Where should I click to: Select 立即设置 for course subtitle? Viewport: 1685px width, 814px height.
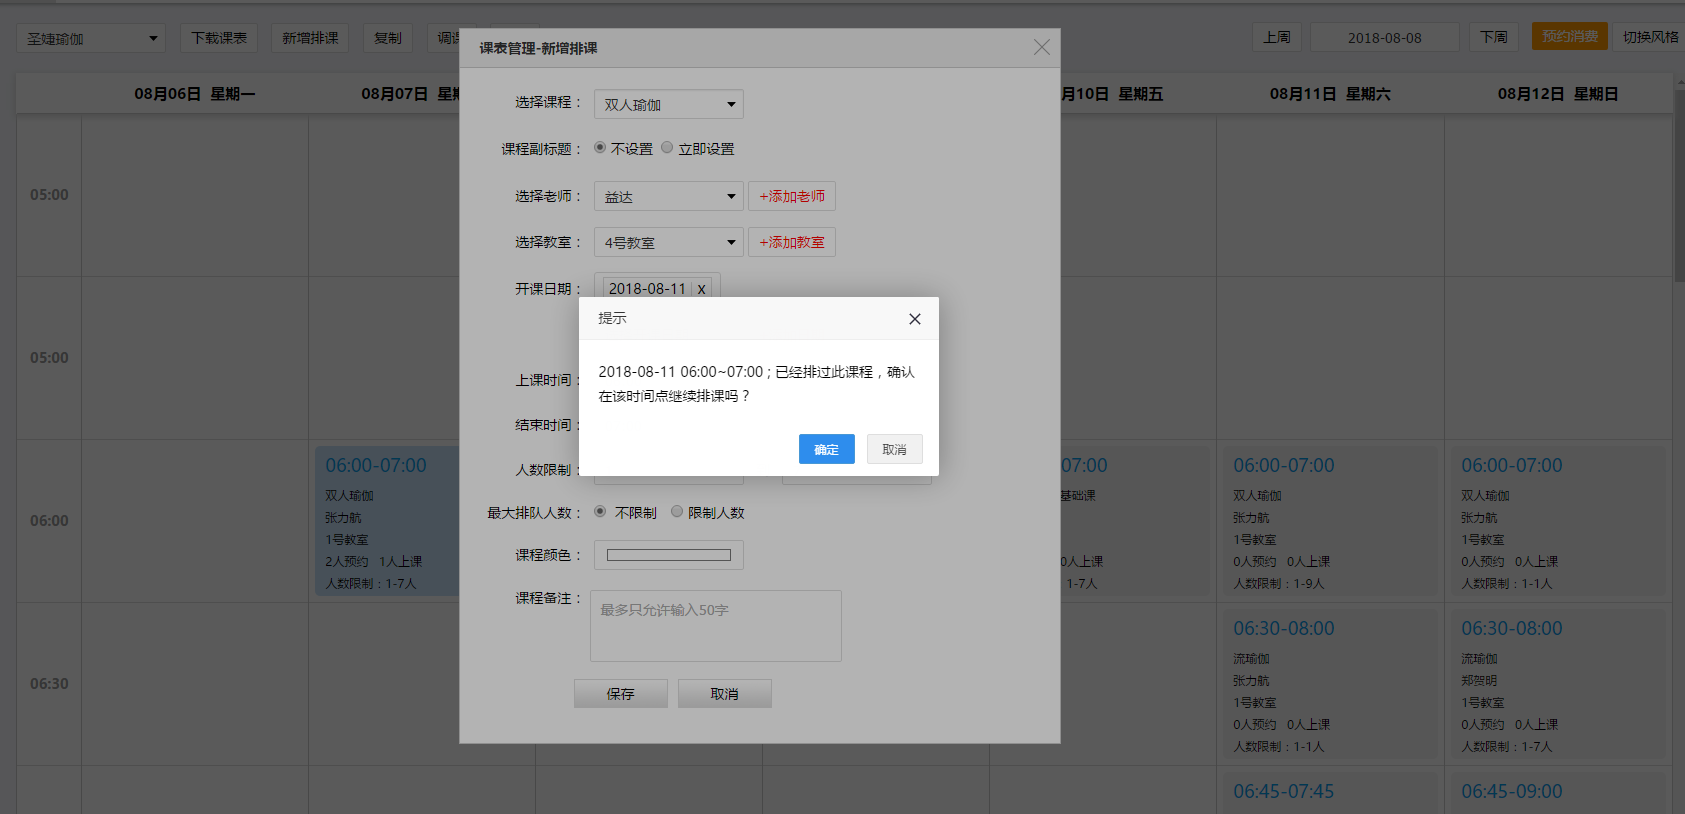point(667,148)
